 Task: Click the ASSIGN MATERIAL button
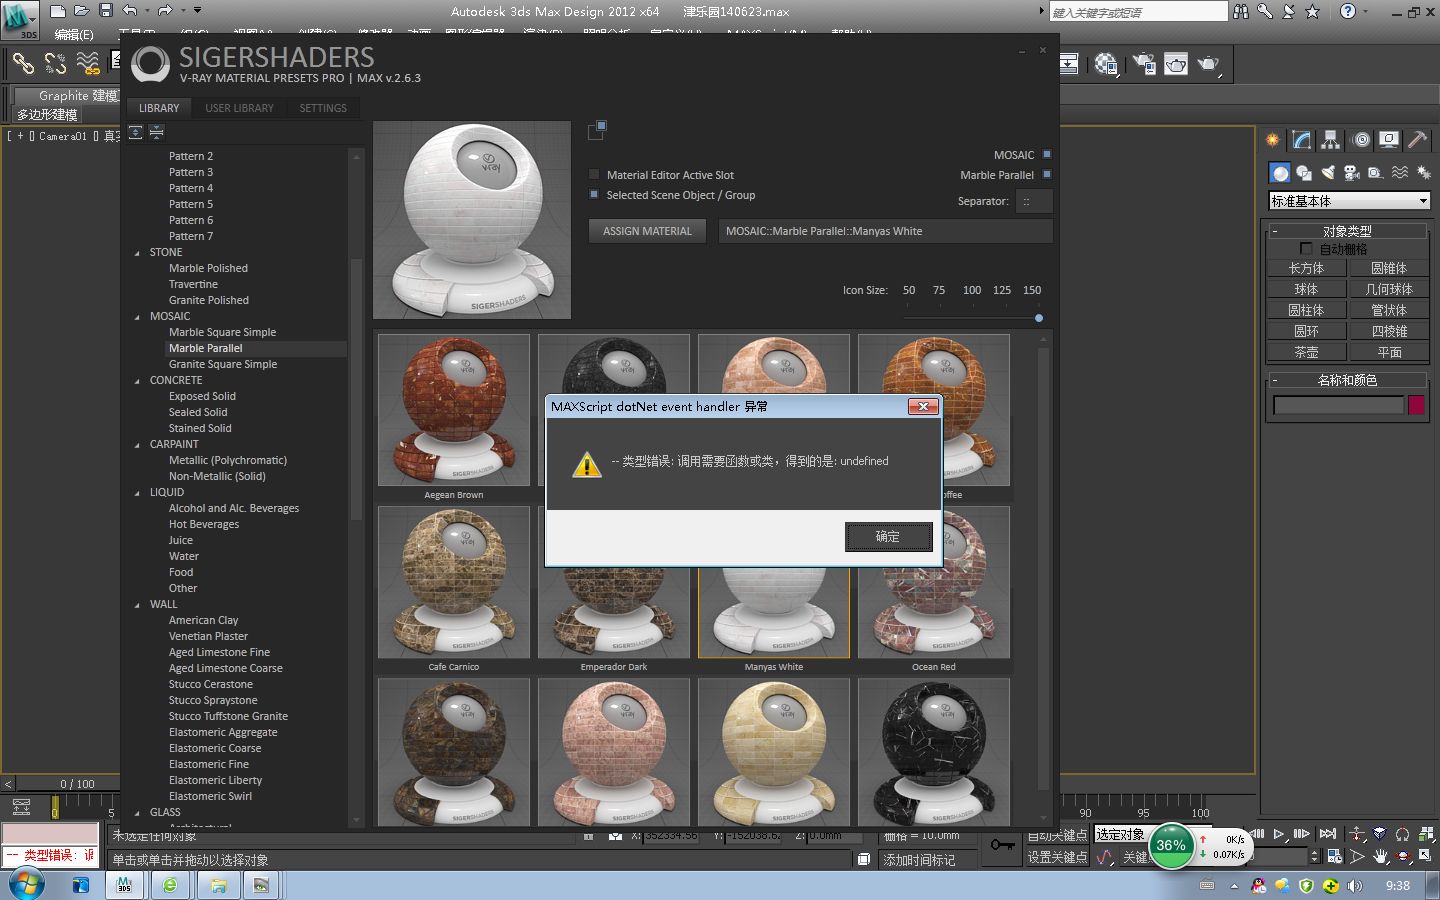[647, 231]
